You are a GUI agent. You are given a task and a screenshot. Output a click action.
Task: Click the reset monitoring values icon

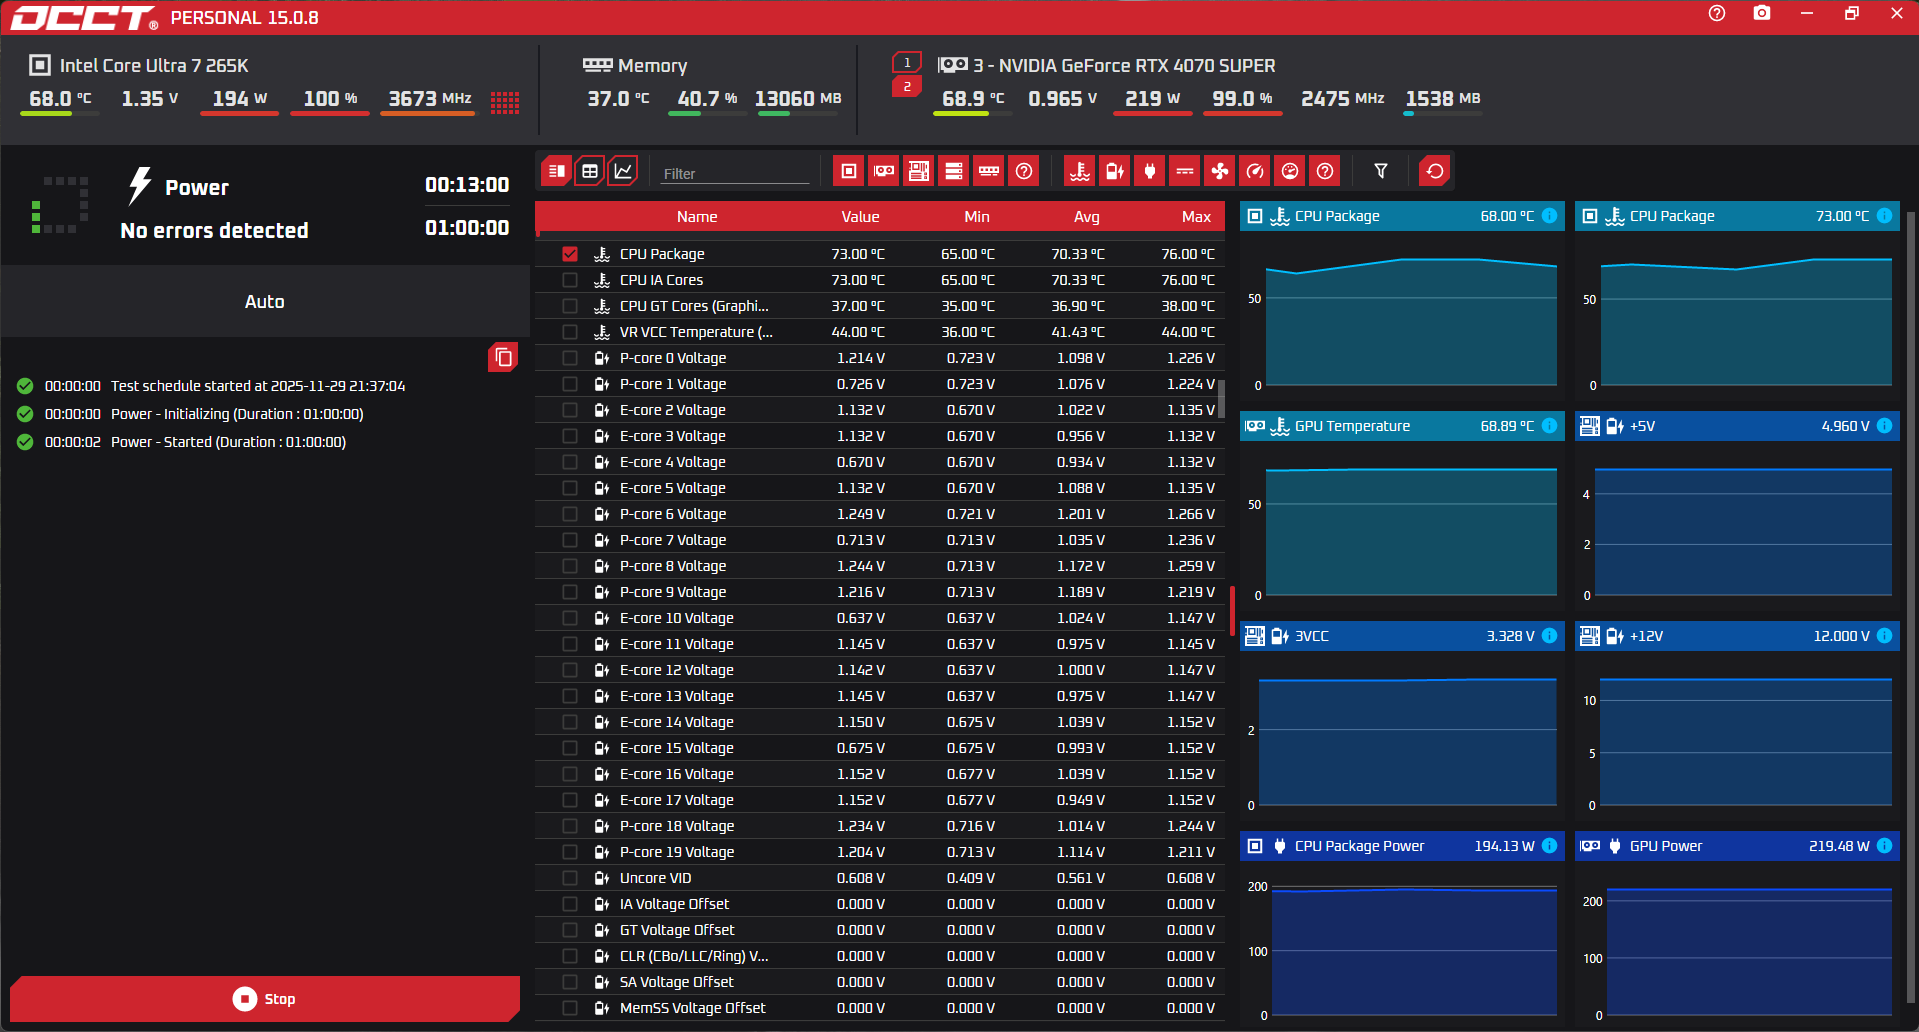coord(1434,171)
